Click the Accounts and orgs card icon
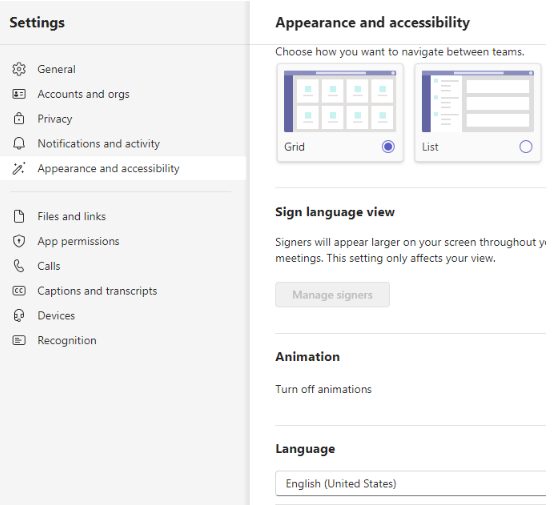 click(x=19, y=94)
